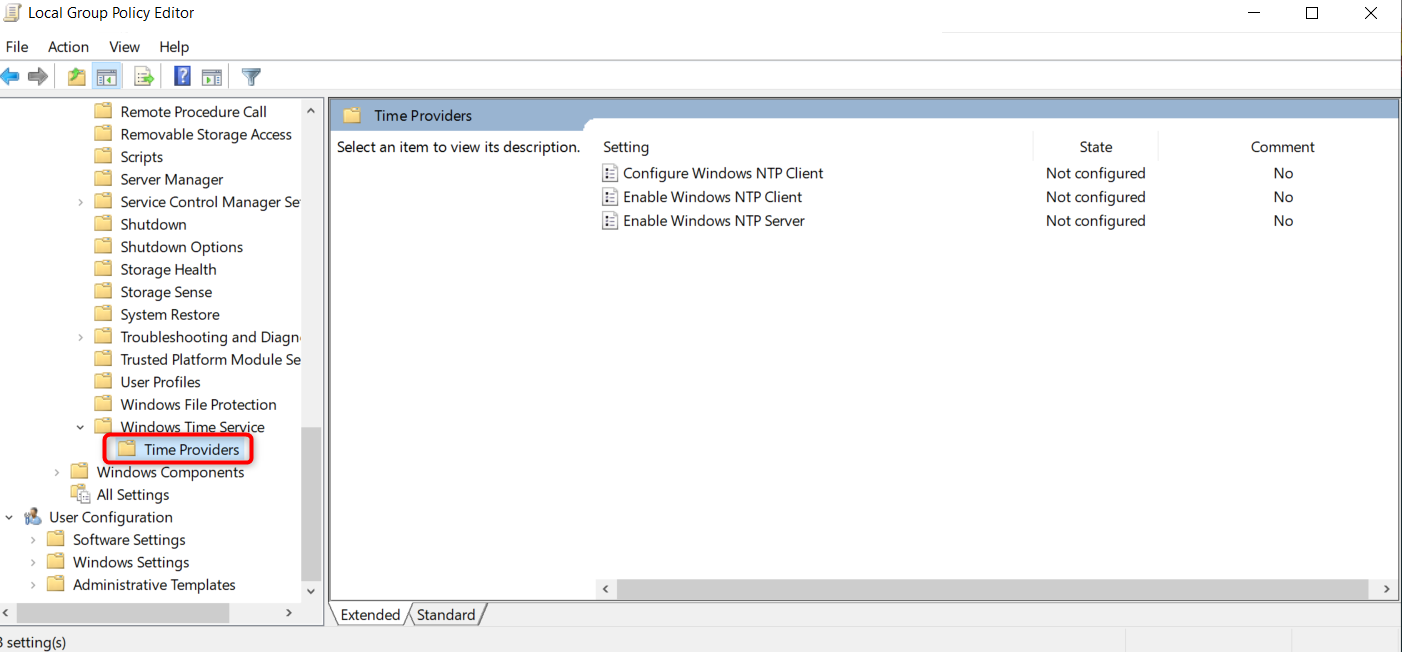Viewport: 1402px width, 652px height.
Task: Select Removable Storage Access folder
Action: point(206,134)
